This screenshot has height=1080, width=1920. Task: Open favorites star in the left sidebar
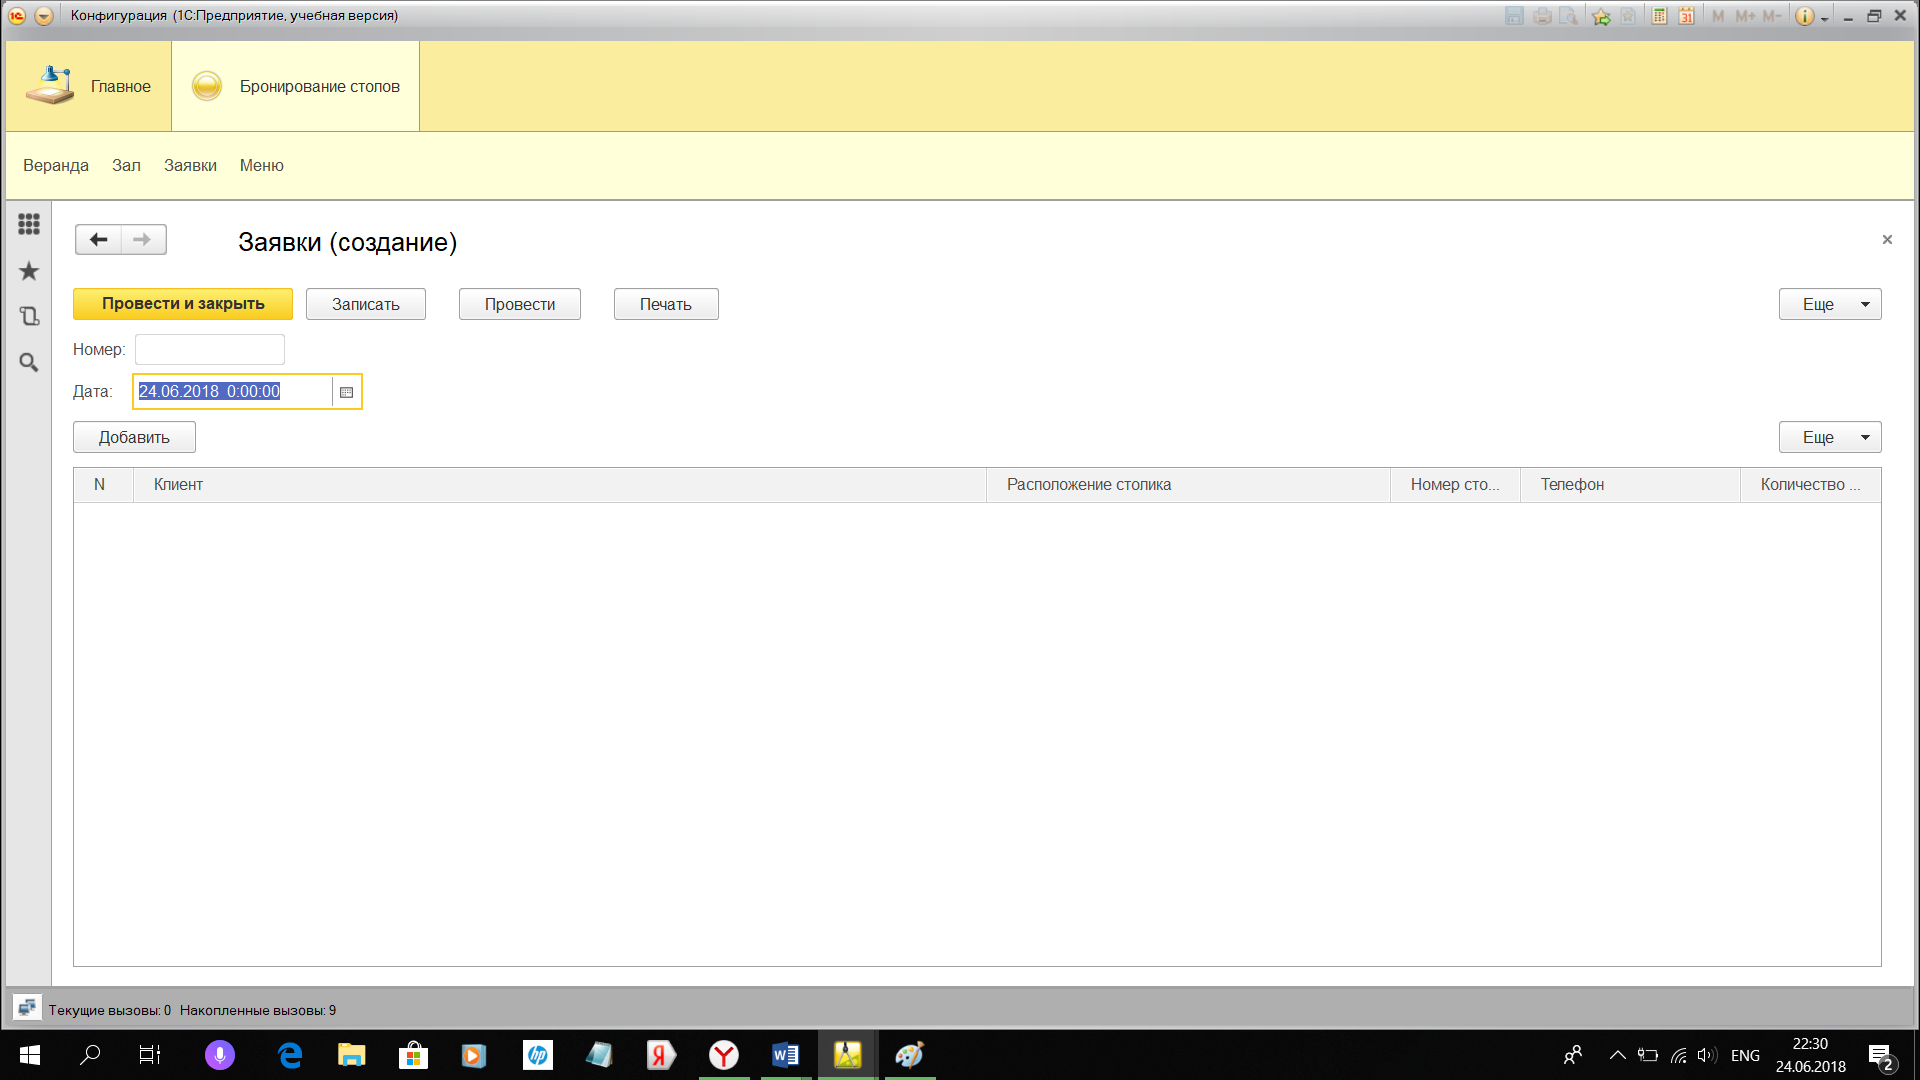click(x=29, y=271)
